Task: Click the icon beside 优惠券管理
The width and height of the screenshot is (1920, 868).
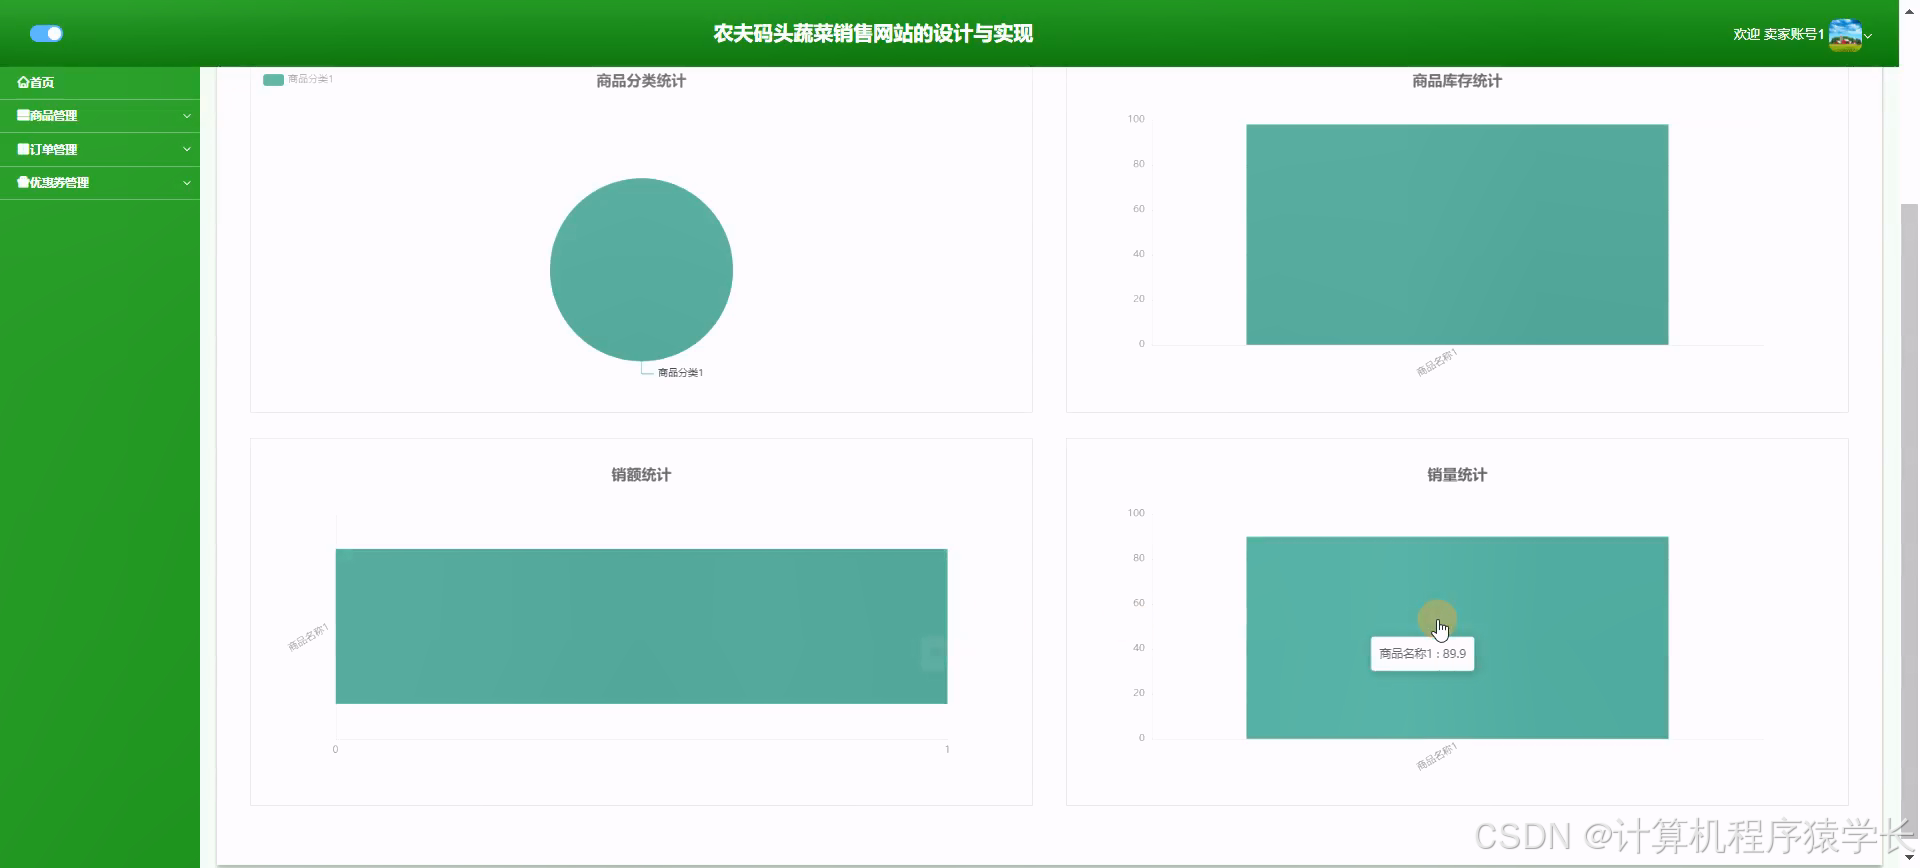Action: click(x=22, y=182)
